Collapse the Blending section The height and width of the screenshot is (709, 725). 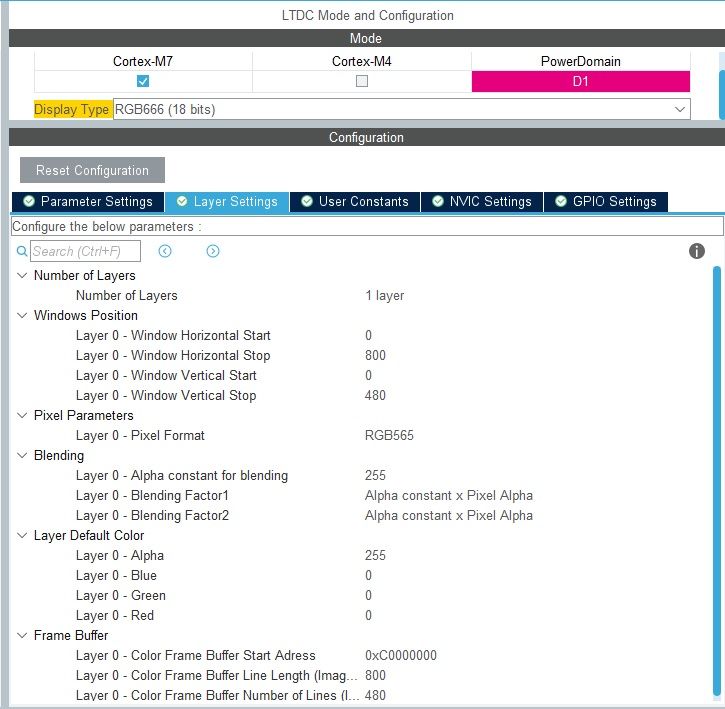click(22, 456)
